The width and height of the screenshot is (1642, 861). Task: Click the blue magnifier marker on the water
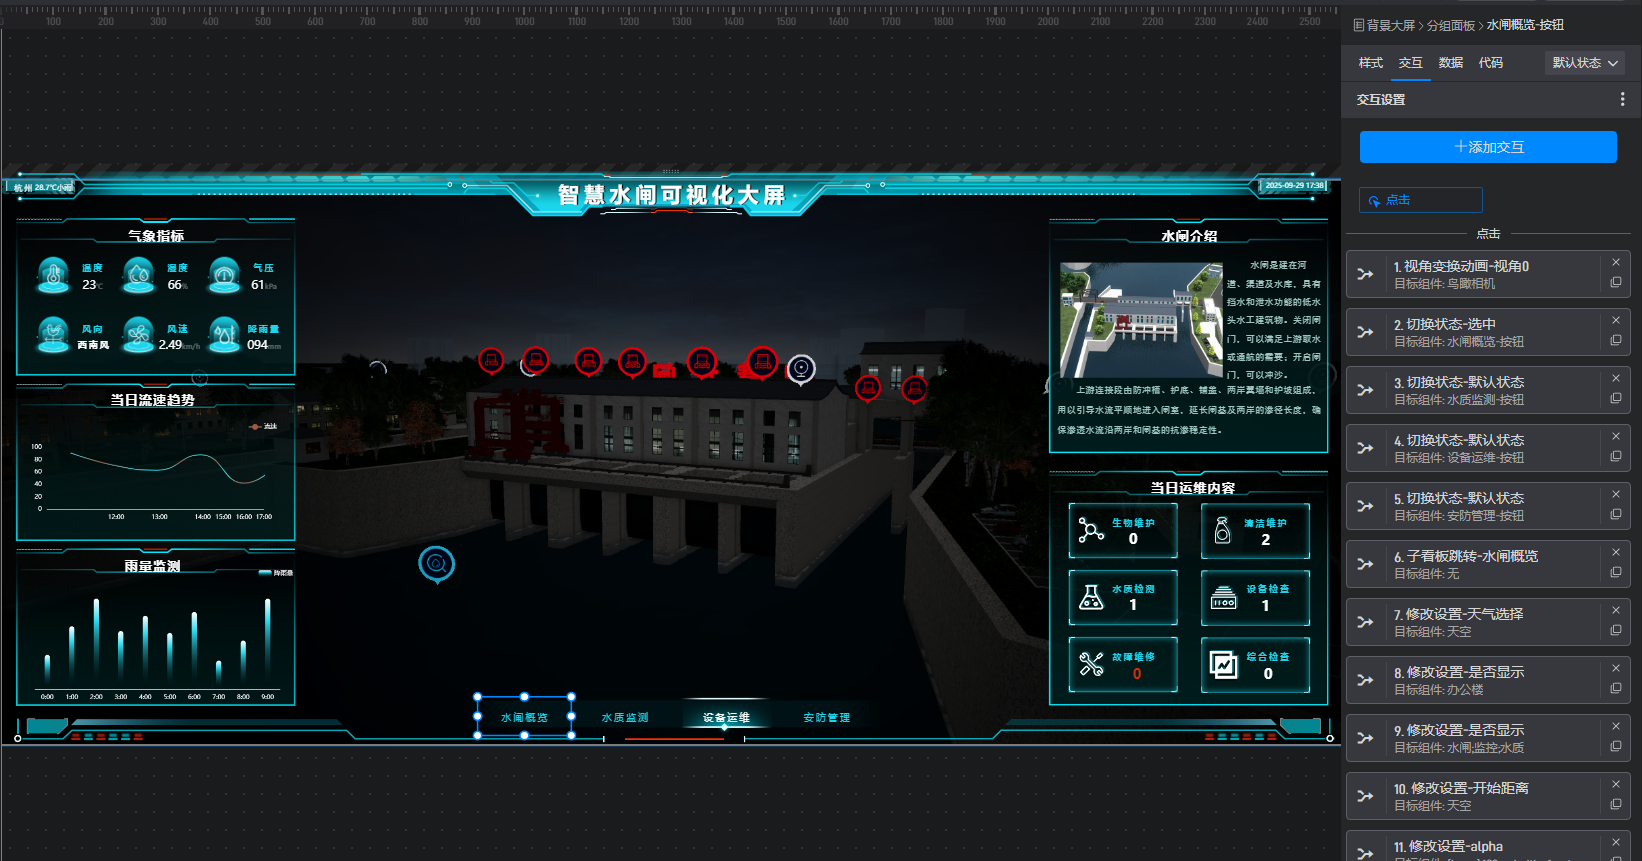pos(436,564)
